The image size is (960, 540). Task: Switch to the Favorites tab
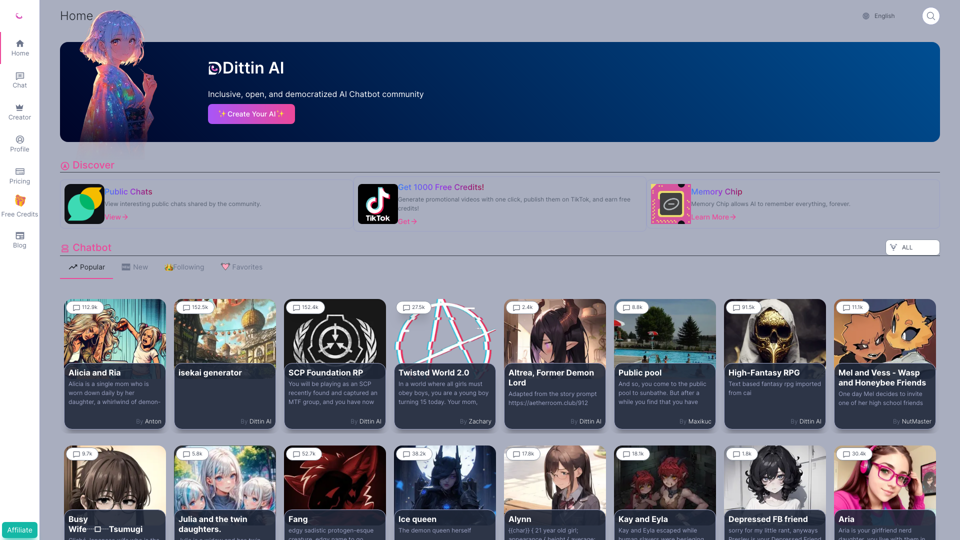coord(242,268)
